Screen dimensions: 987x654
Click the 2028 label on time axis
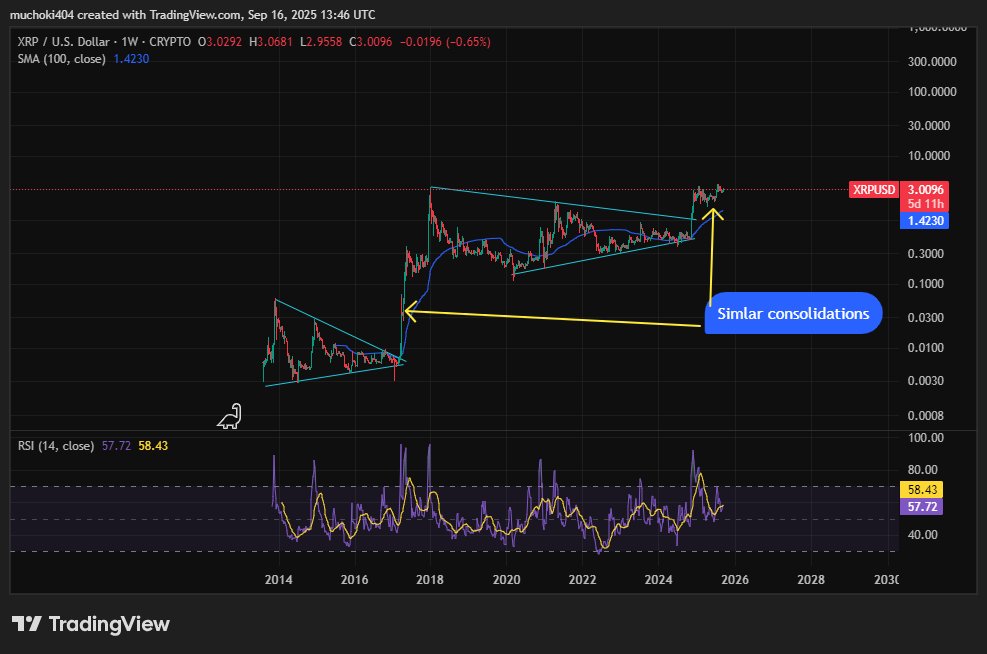(811, 580)
